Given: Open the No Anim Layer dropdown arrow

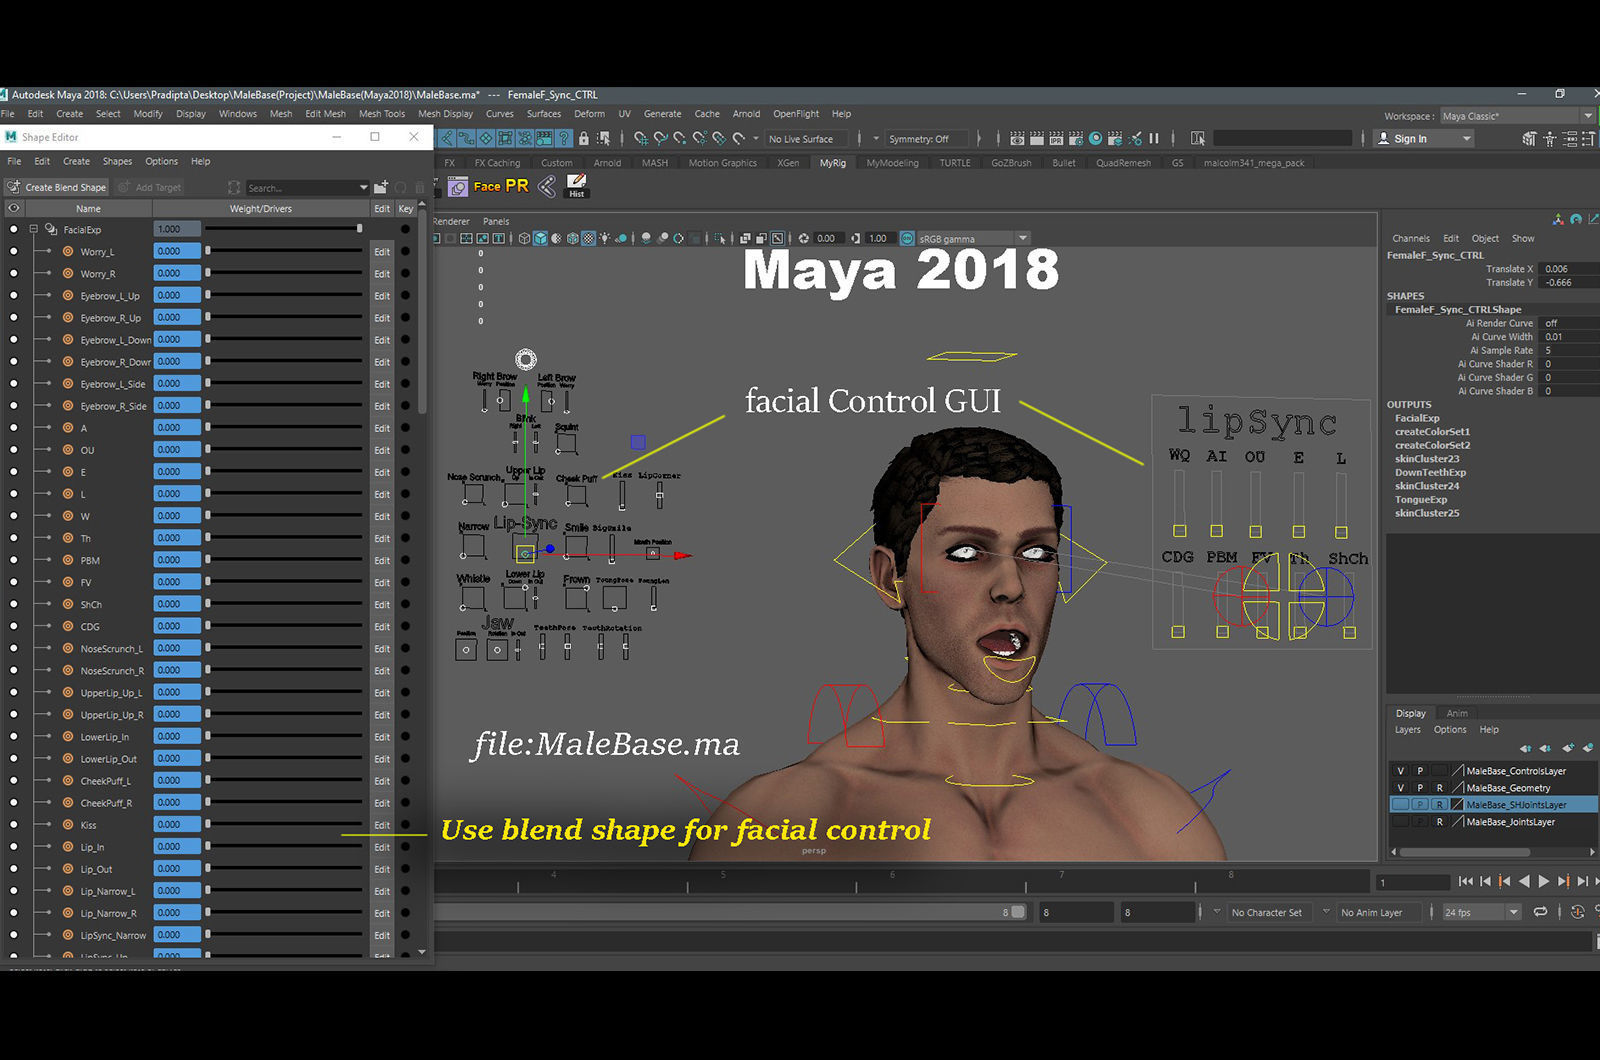Looking at the screenshot, I should click(1326, 912).
